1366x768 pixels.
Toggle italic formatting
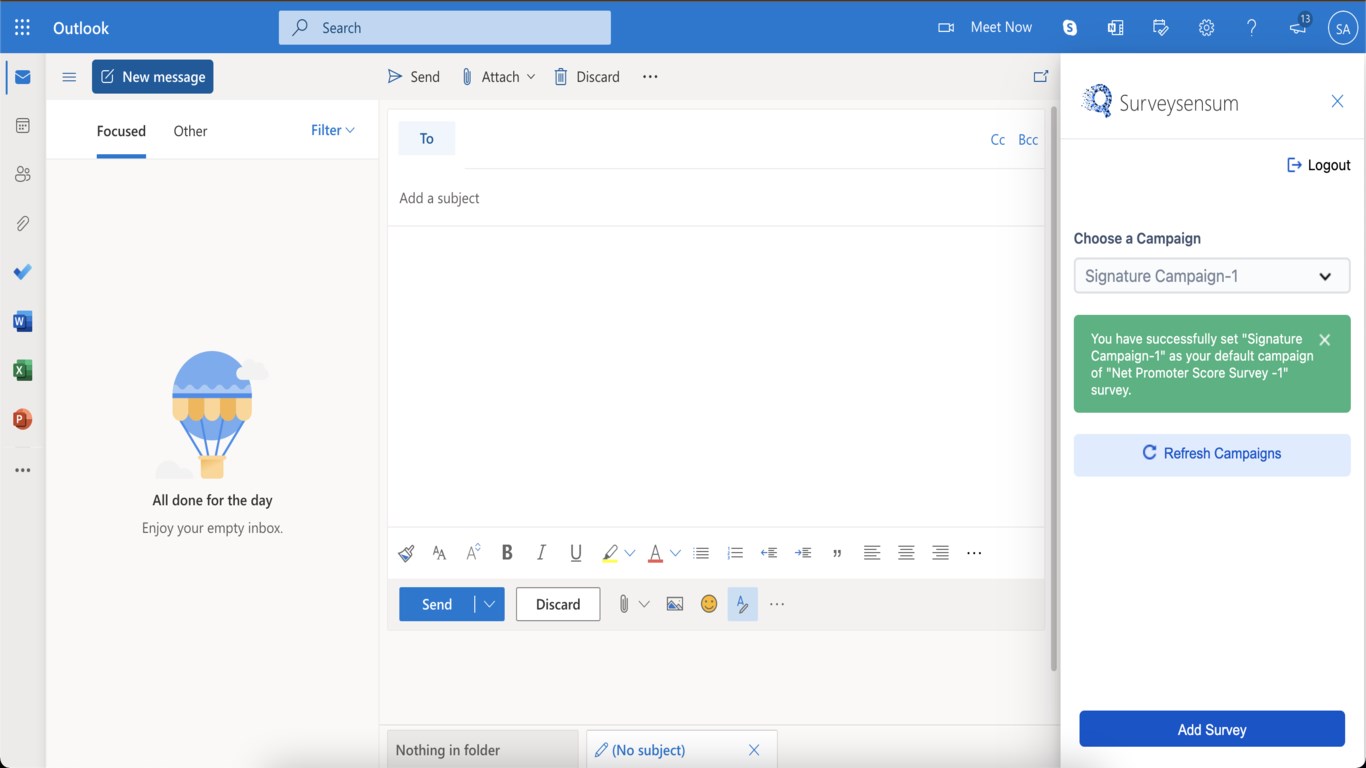click(541, 553)
